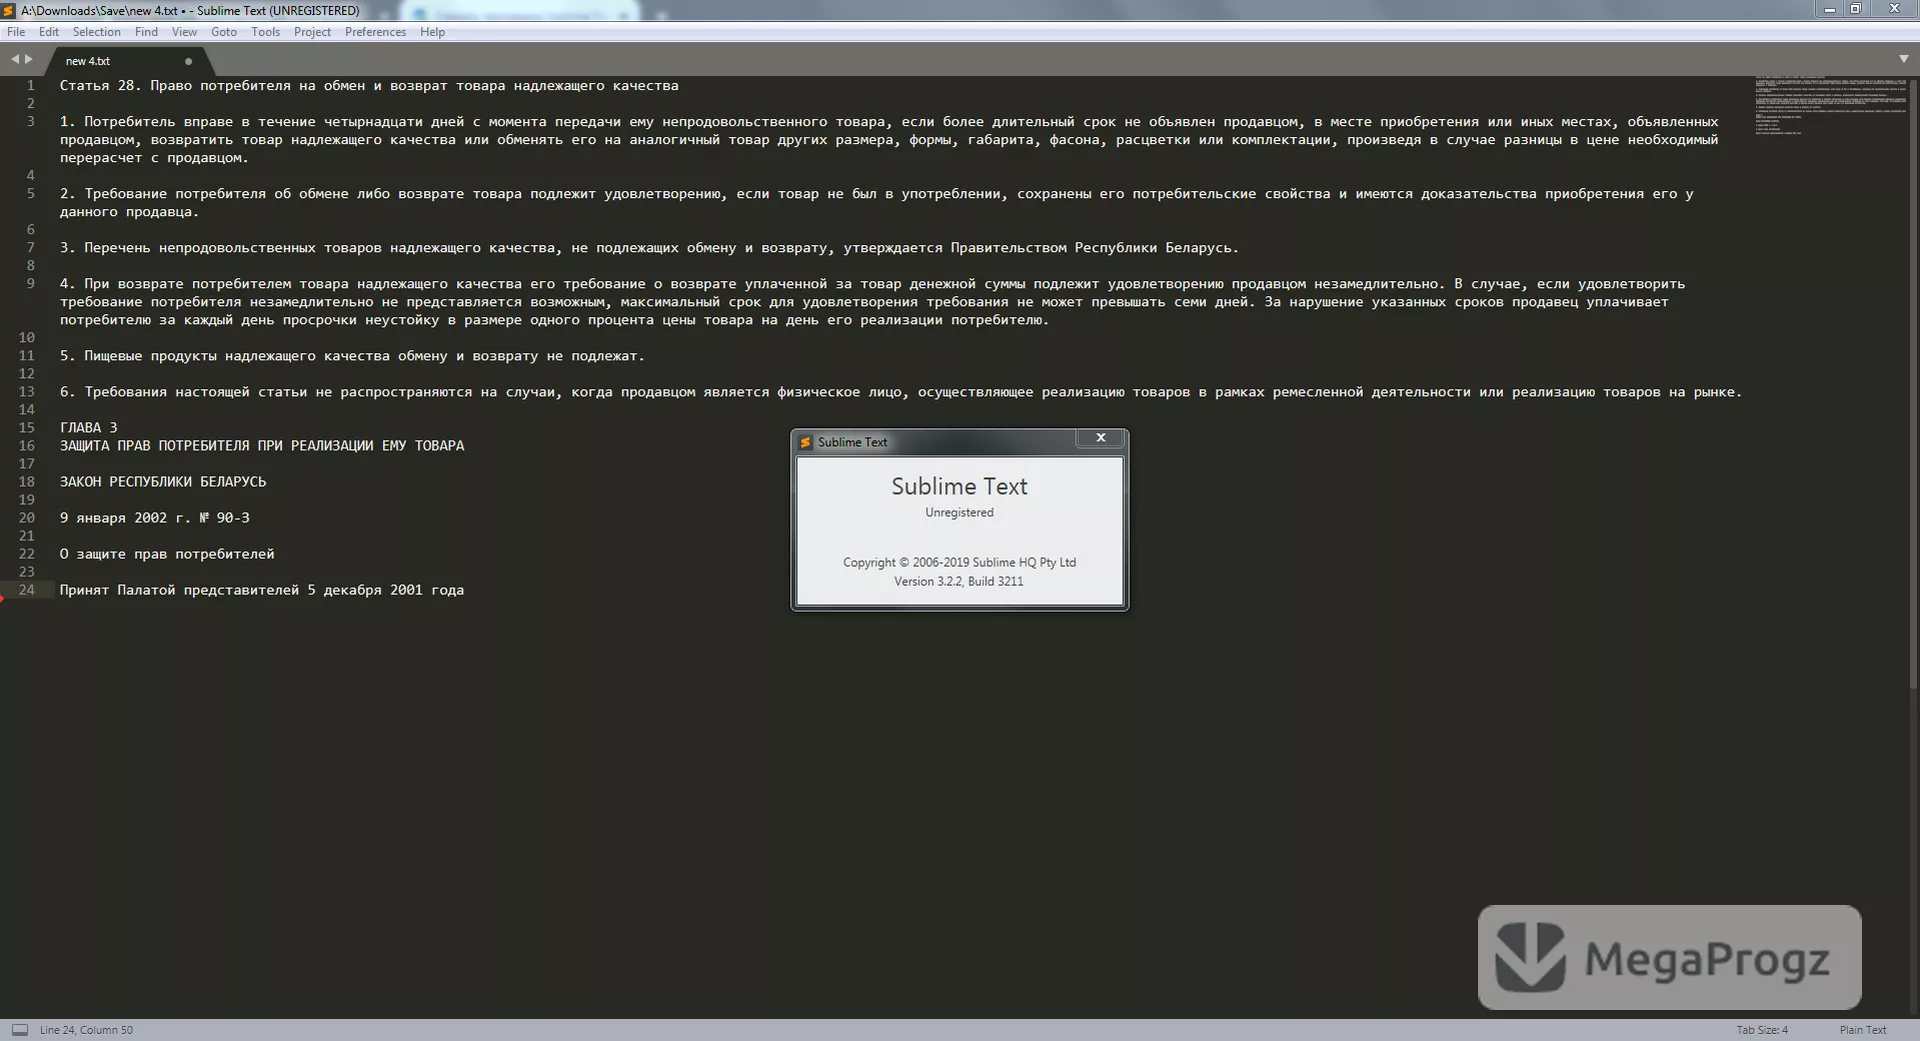1920x1041 pixels.
Task: Close the Sublime Text about dialog
Action: pos(1101,438)
